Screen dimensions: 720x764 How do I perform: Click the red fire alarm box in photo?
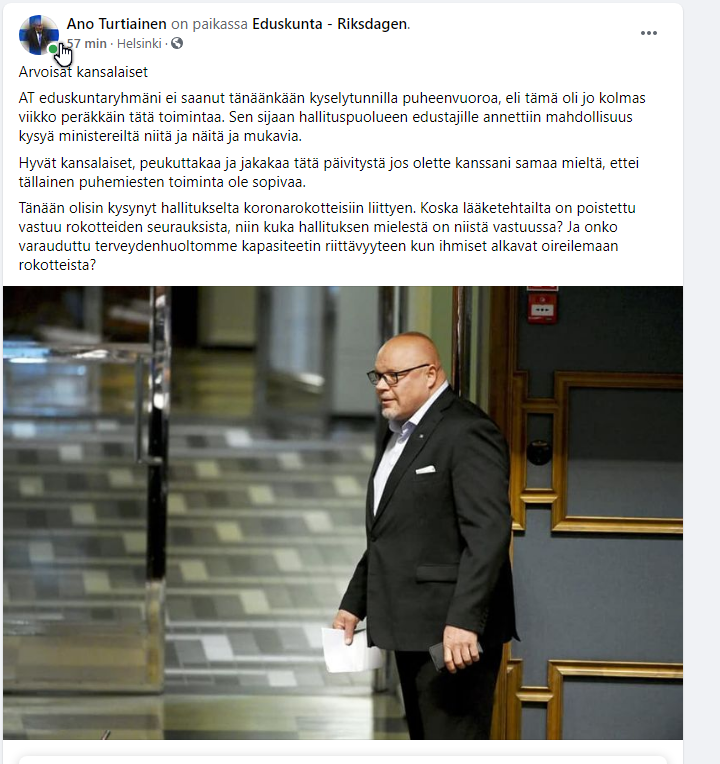click(x=542, y=308)
